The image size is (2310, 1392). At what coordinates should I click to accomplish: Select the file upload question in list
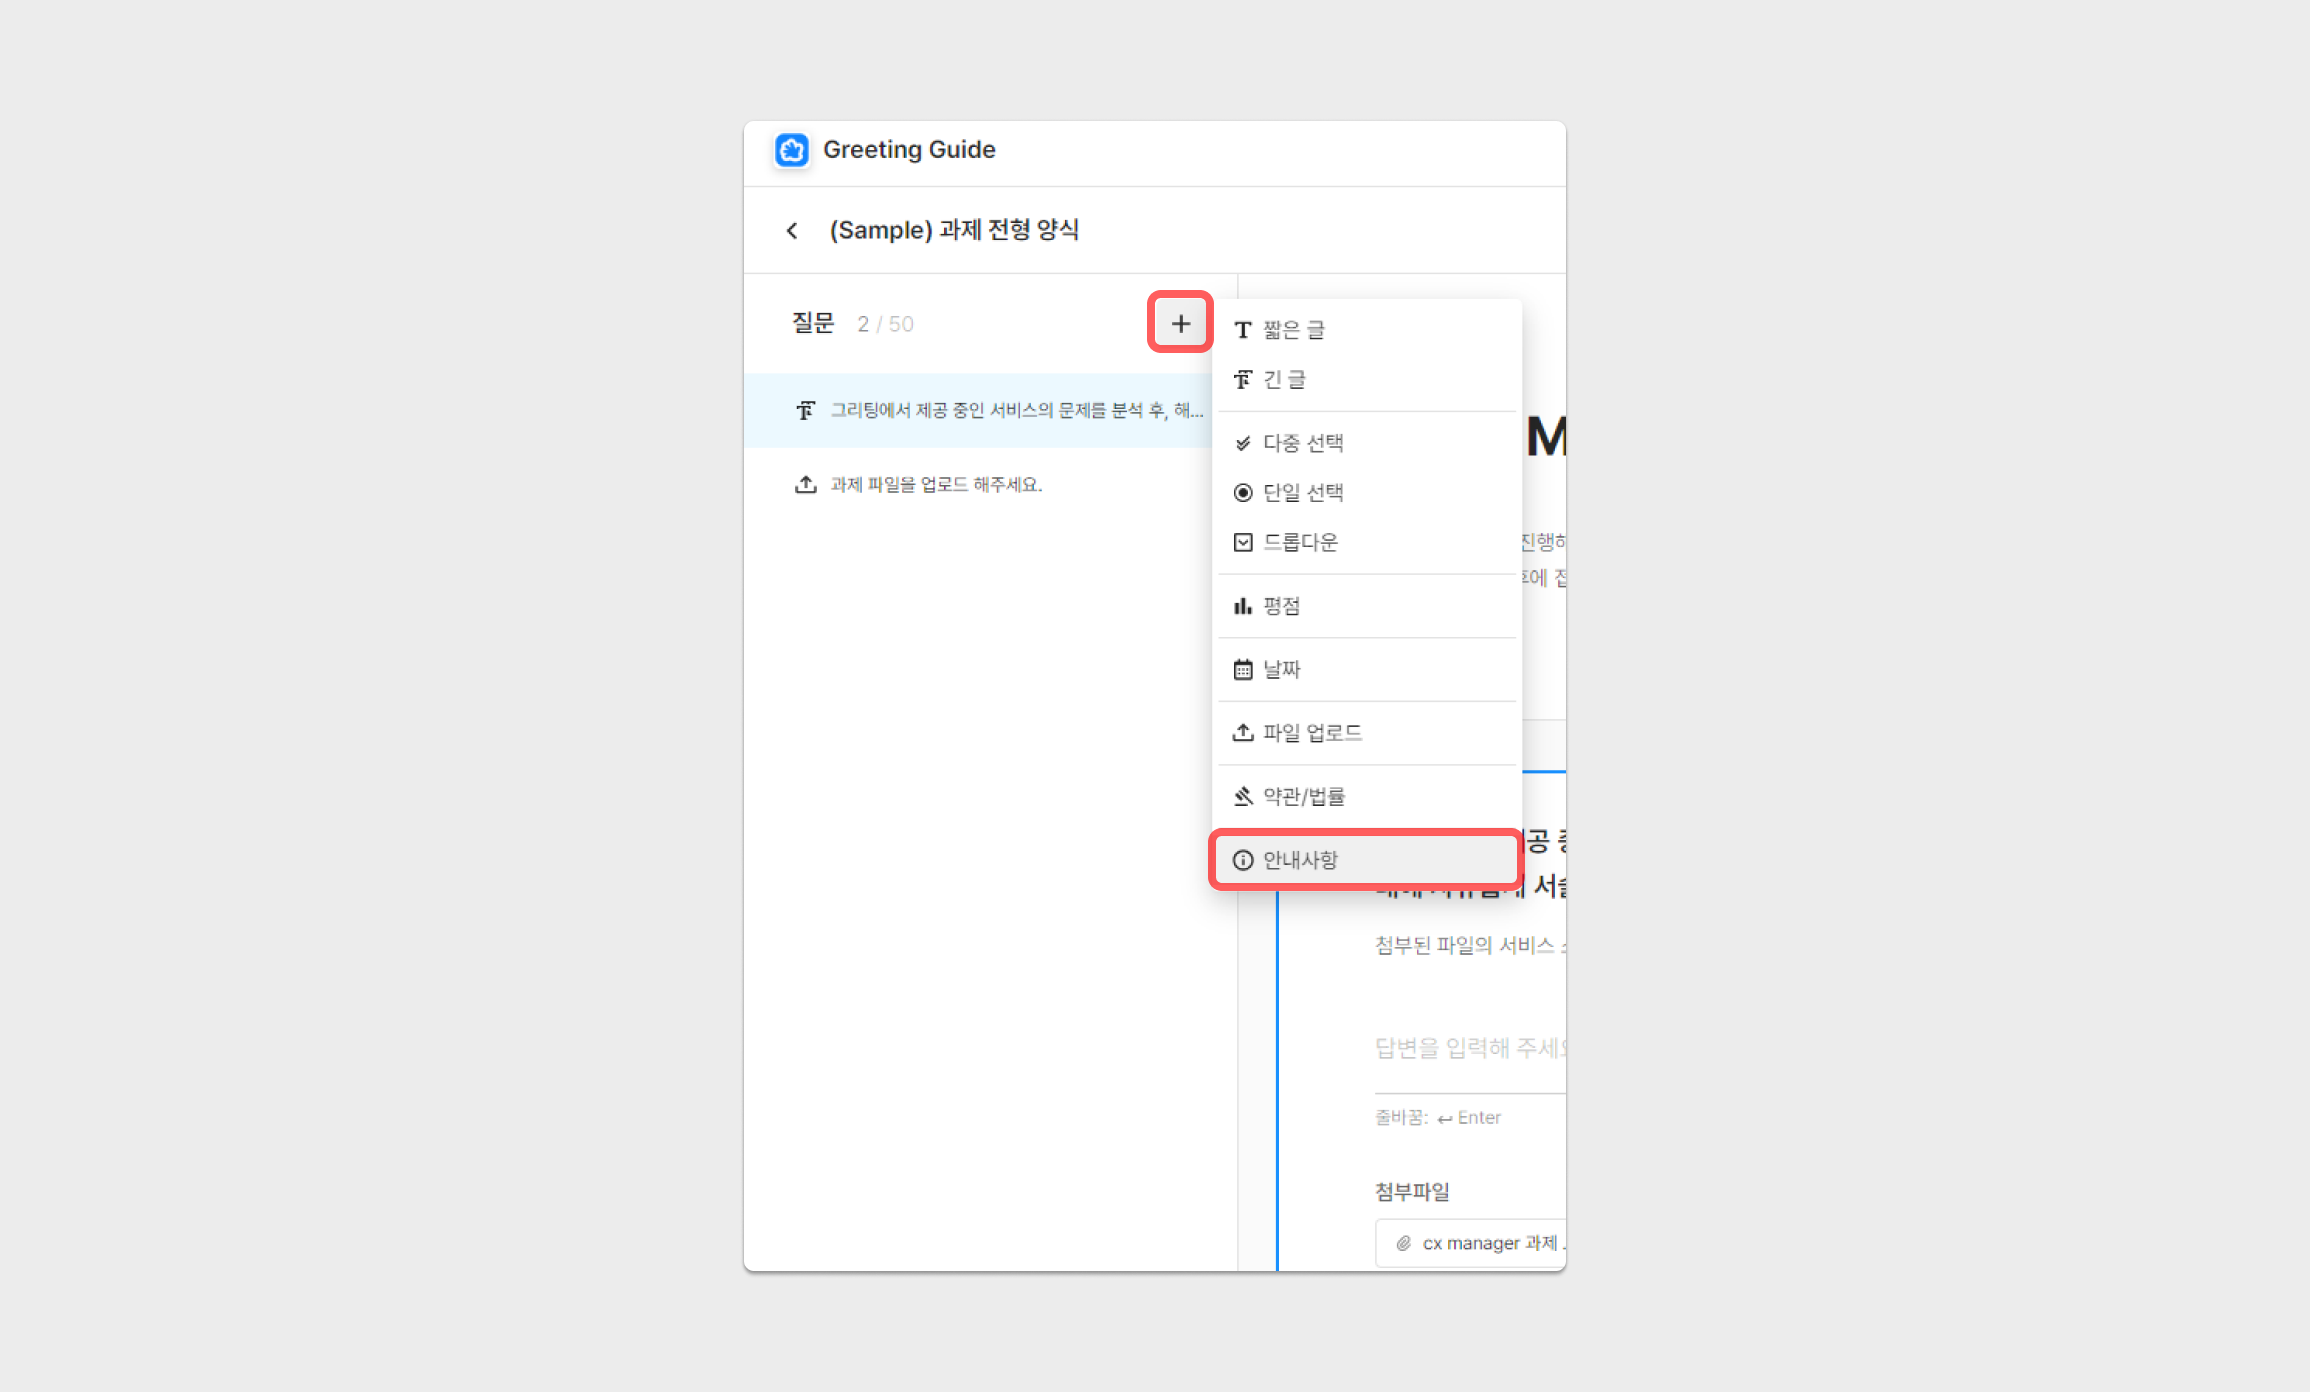(x=935, y=485)
